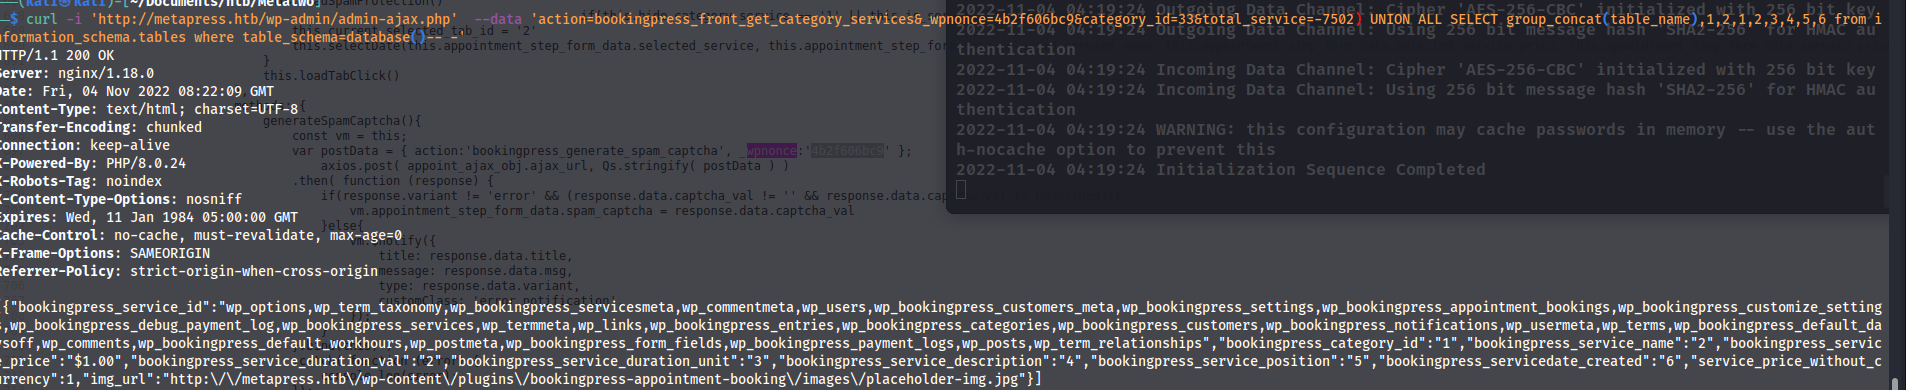1906x390 pixels.
Task: Click the 'Cache-Control: no-cache' header line
Action: [201, 235]
